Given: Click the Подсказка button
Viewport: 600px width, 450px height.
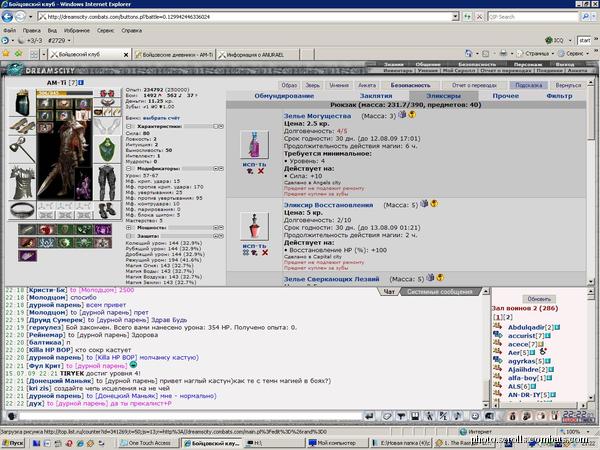Looking at the screenshot, I should coord(528,85).
